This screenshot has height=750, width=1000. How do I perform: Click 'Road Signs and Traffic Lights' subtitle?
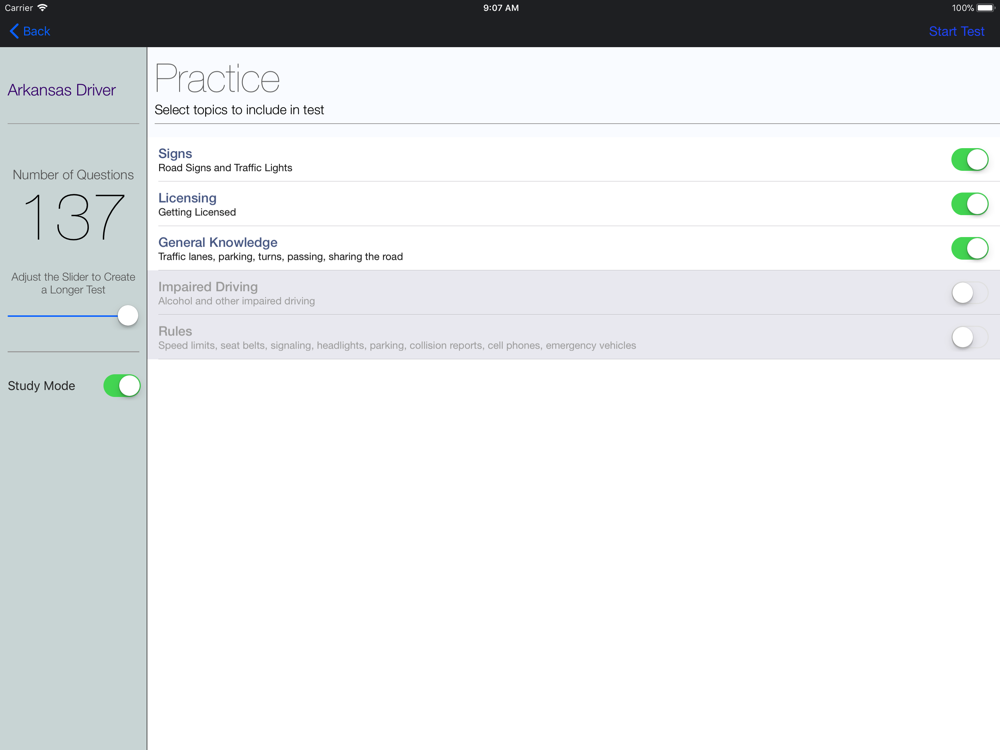point(225,168)
